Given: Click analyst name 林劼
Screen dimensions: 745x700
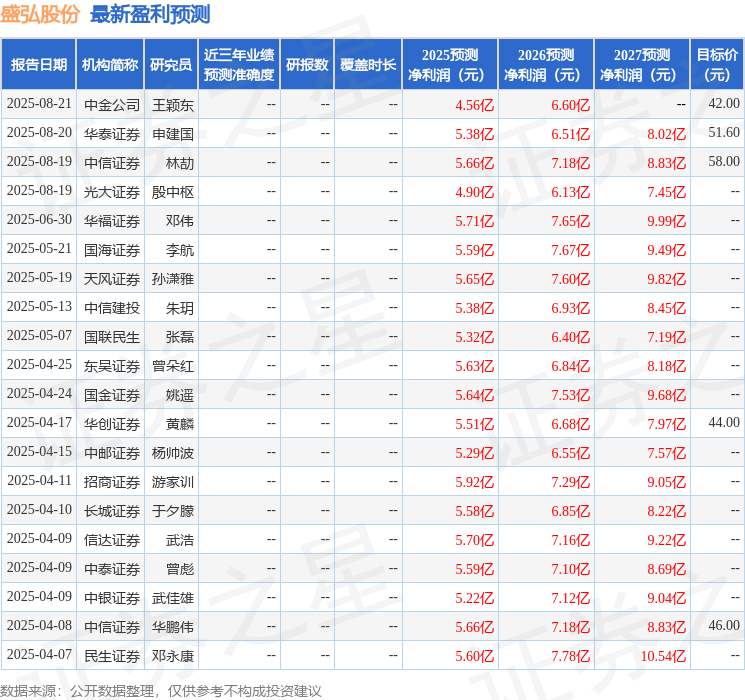Looking at the screenshot, I should pos(180,163).
